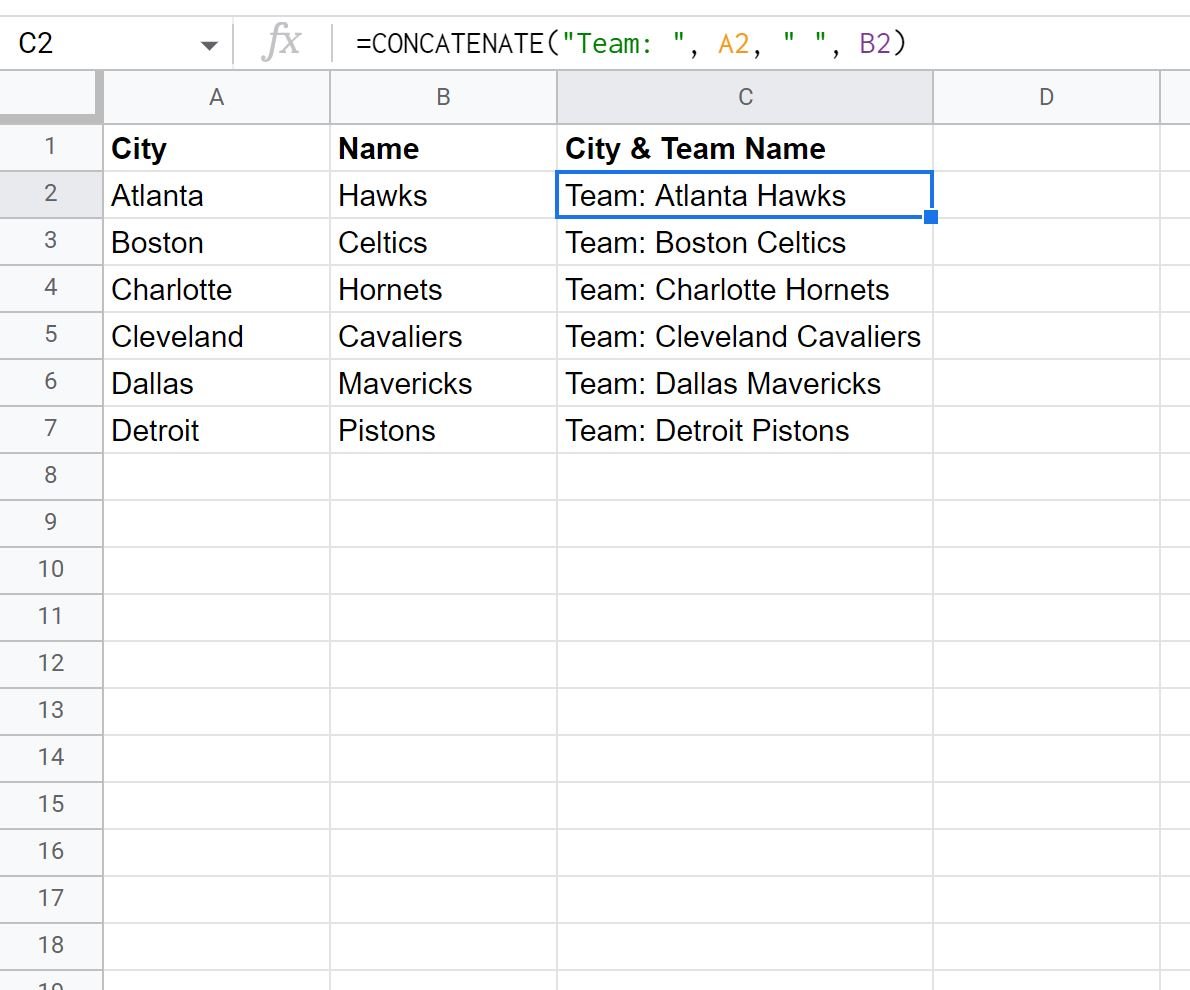Select the Celtics cell
The width and height of the screenshot is (1190, 990).
[x=443, y=242]
